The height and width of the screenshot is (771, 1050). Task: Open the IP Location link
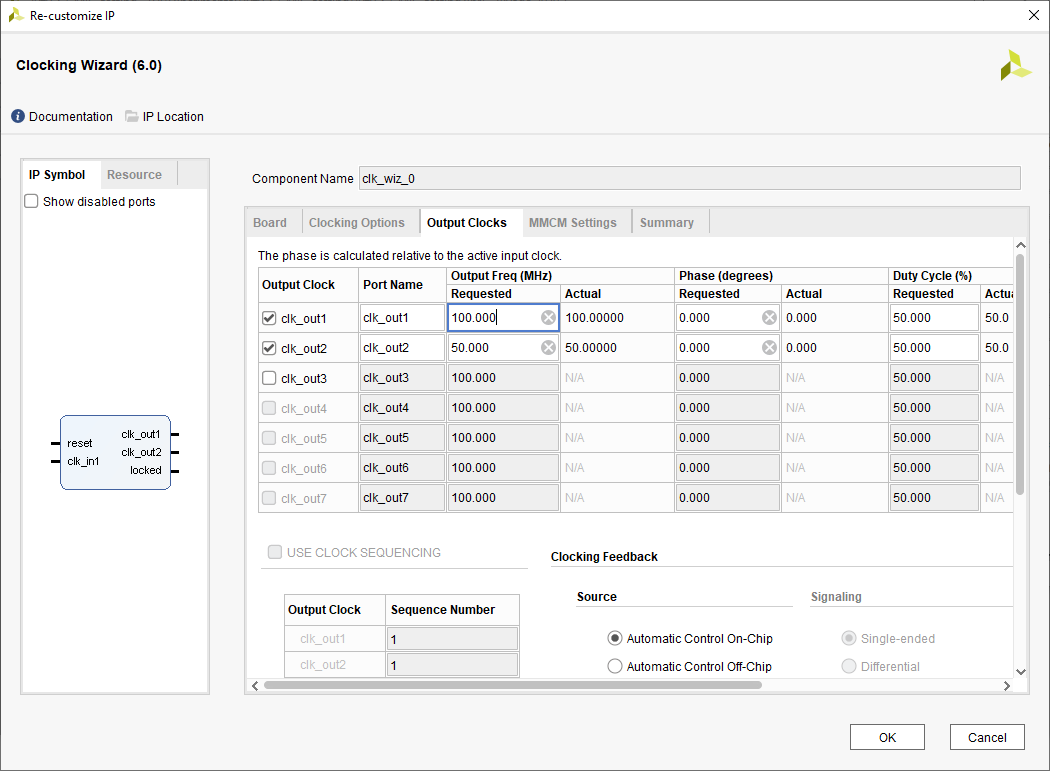point(173,117)
